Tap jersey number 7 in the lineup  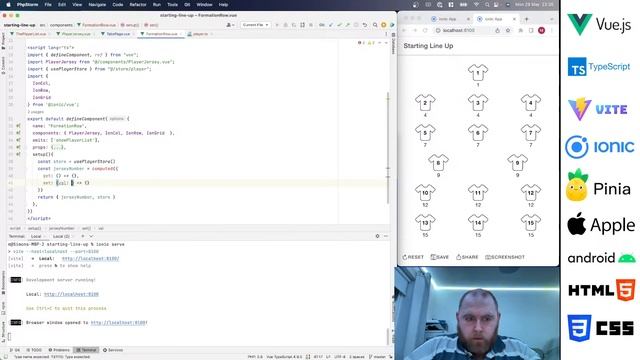pyautogui.click(x=531, y=133)
